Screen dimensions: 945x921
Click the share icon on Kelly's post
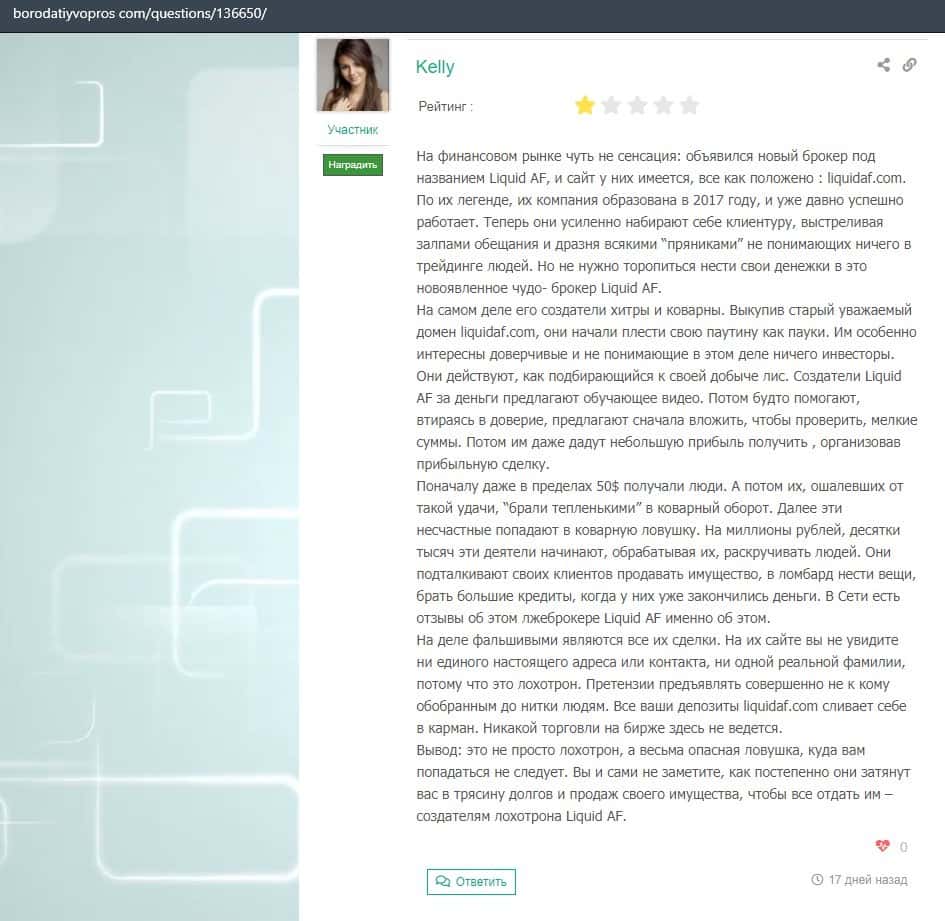click(x=884, y=65)
